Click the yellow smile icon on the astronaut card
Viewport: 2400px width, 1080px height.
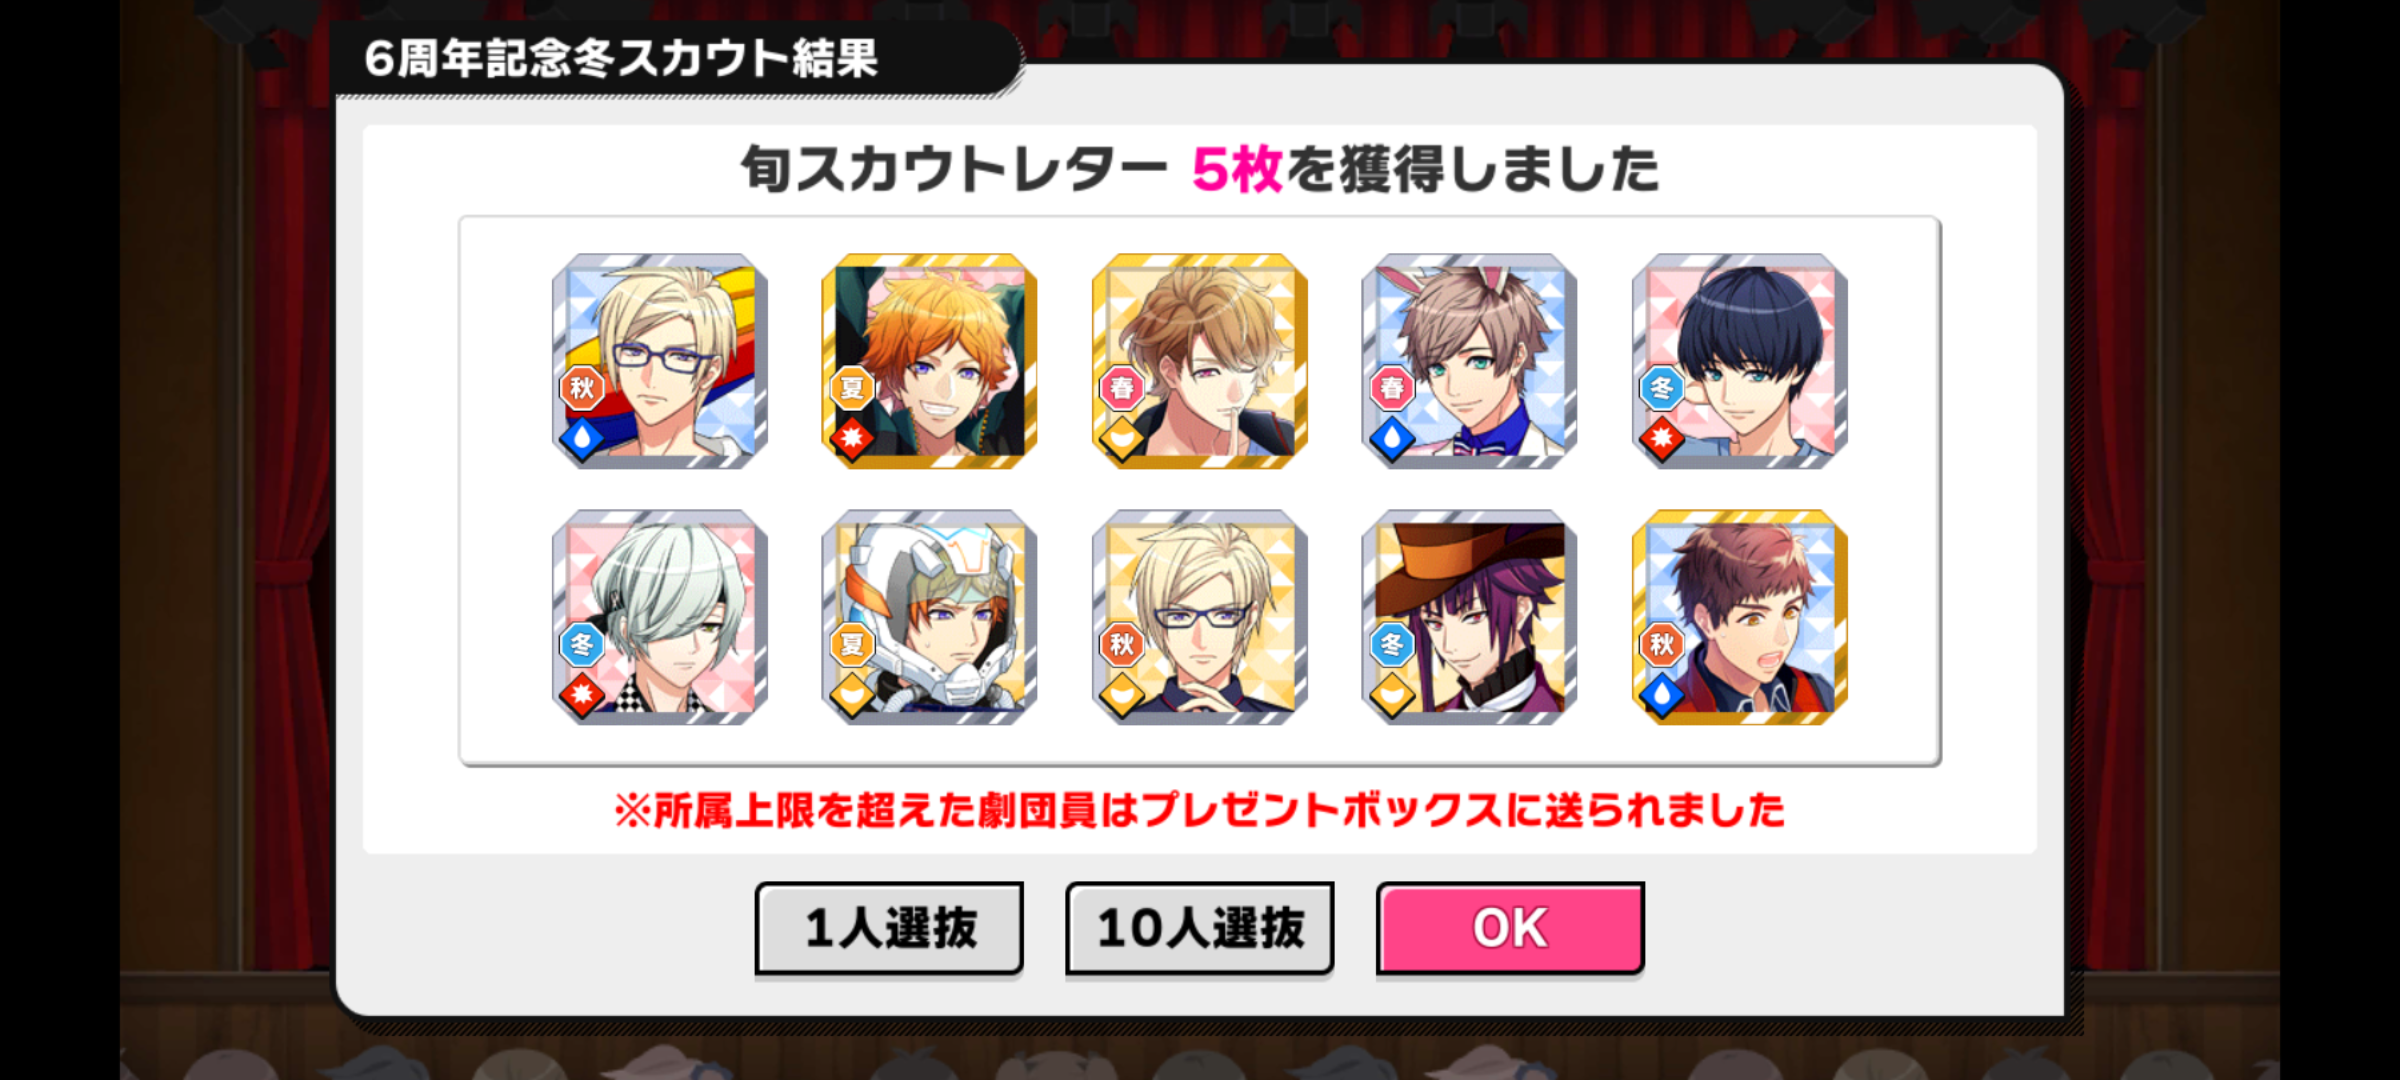coord(852,694)
